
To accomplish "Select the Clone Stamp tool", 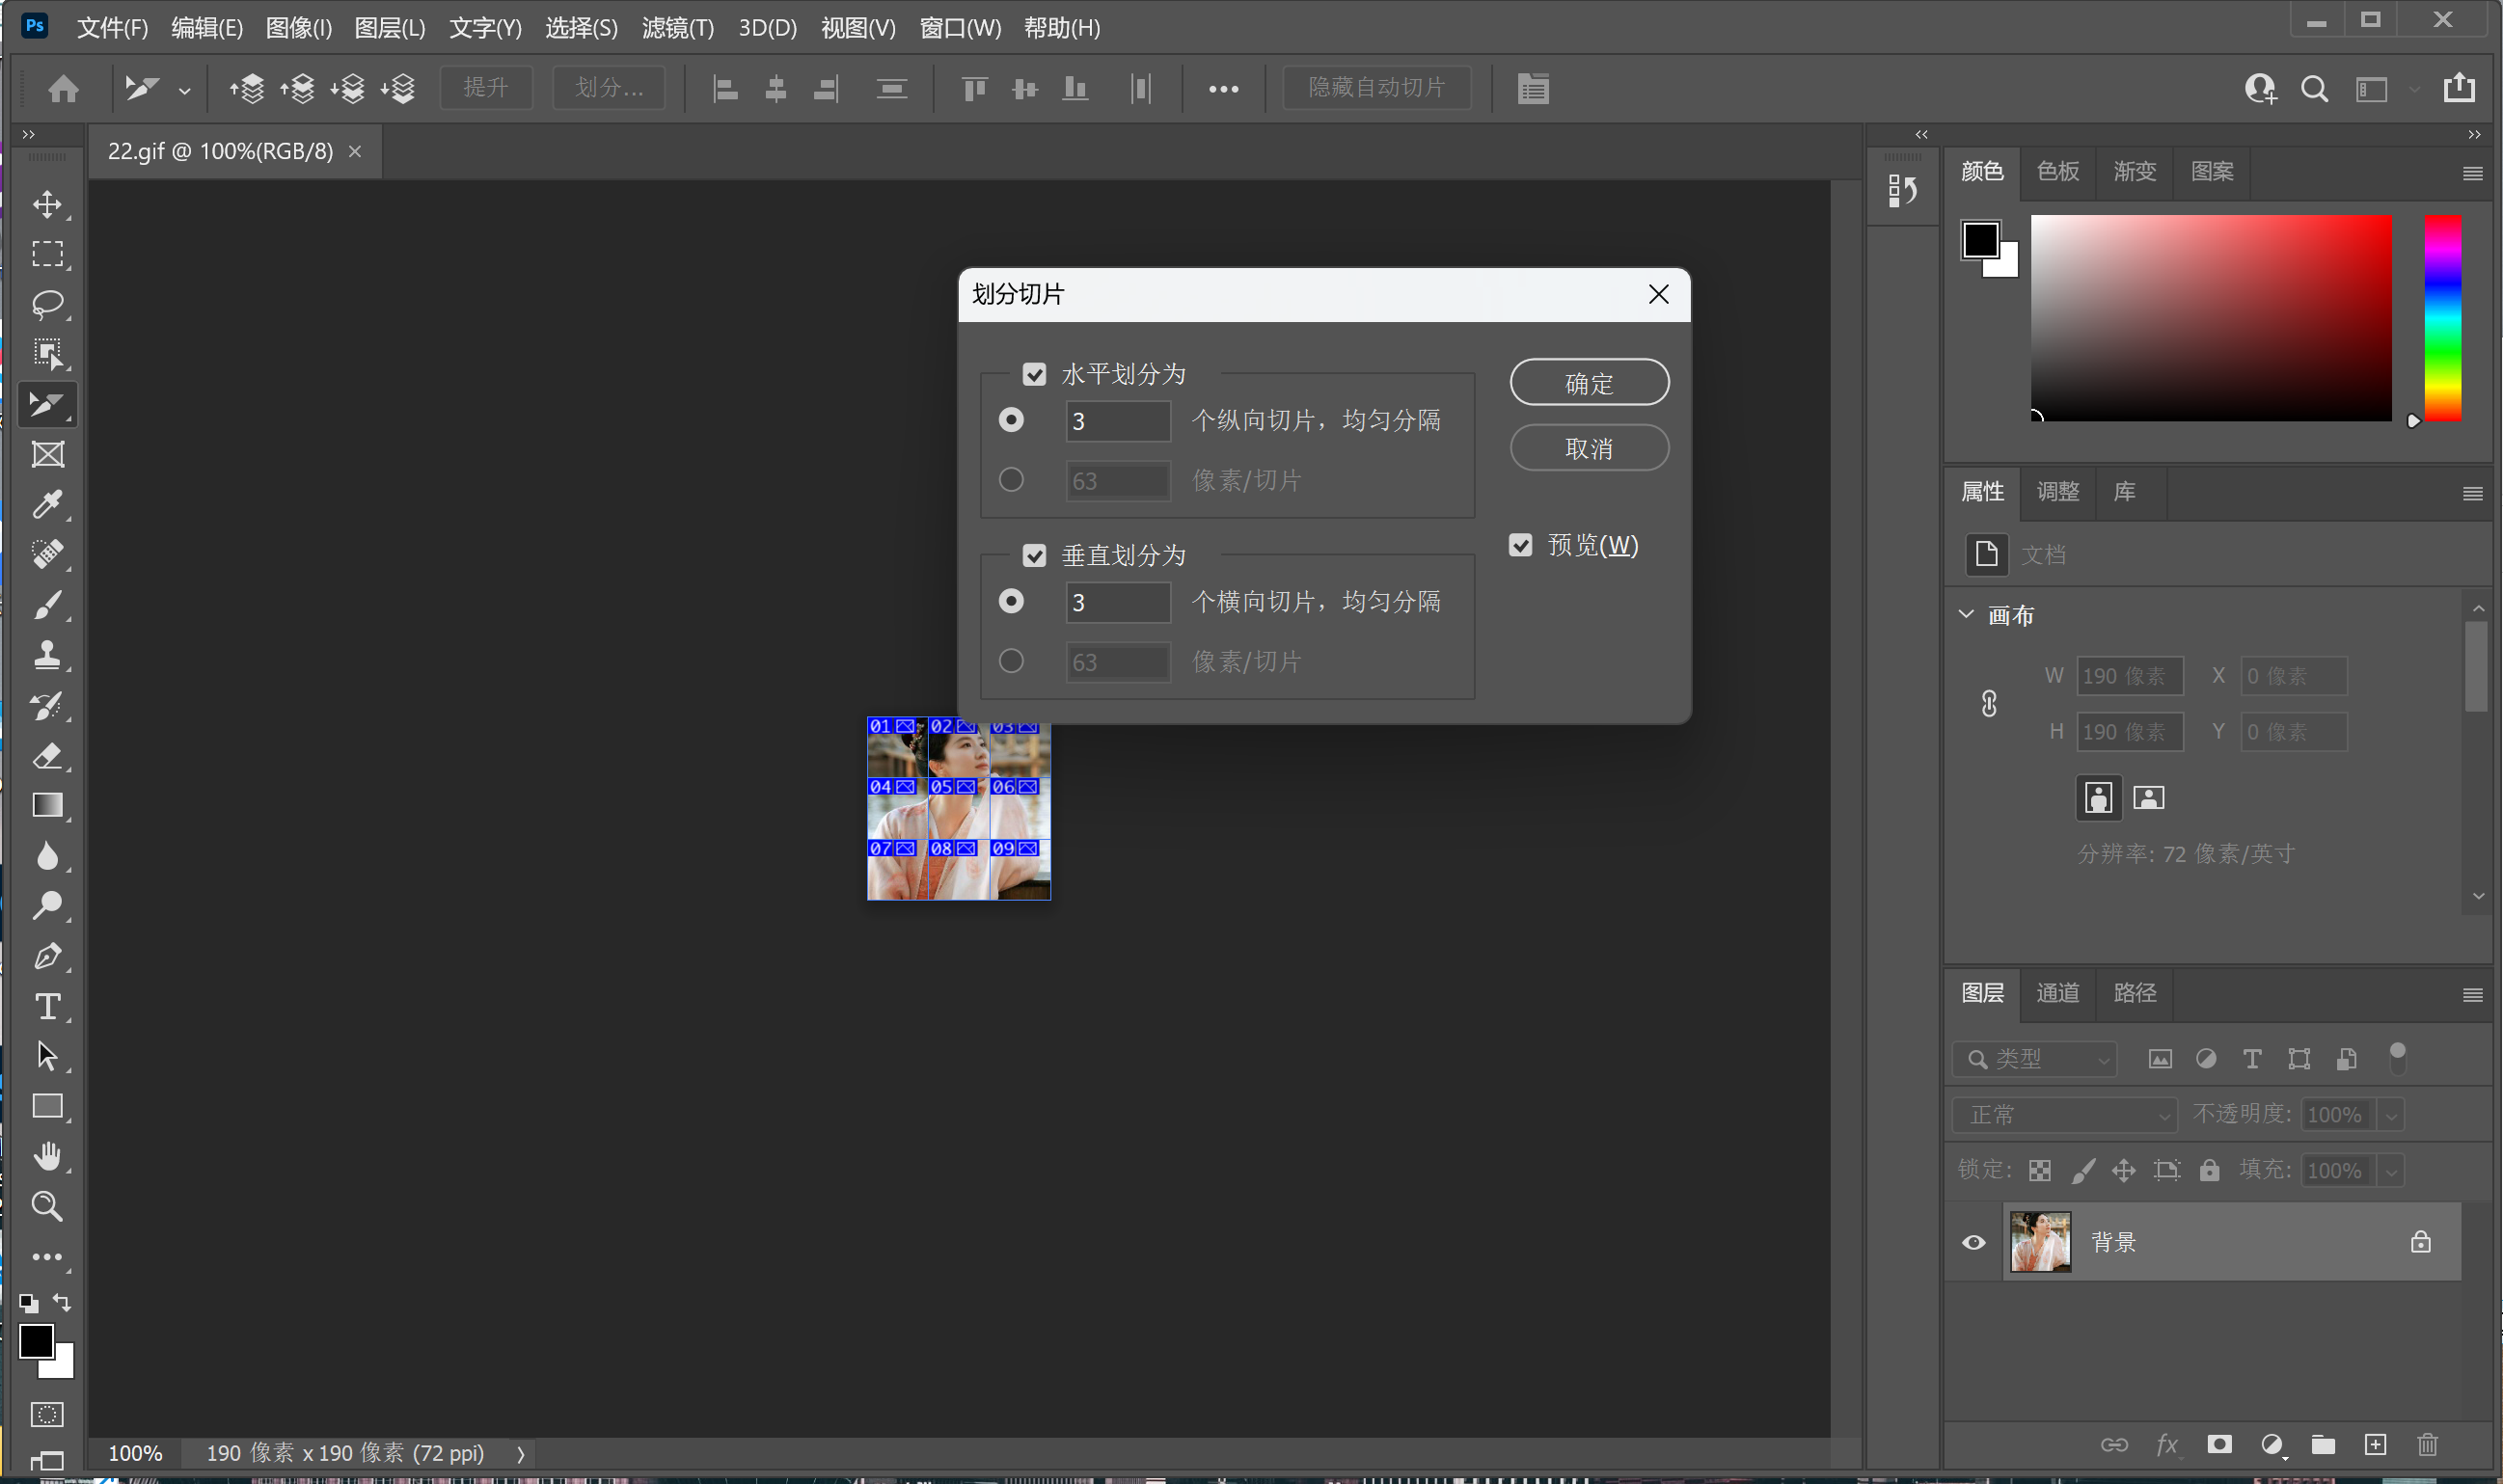I will click(47, 655).
